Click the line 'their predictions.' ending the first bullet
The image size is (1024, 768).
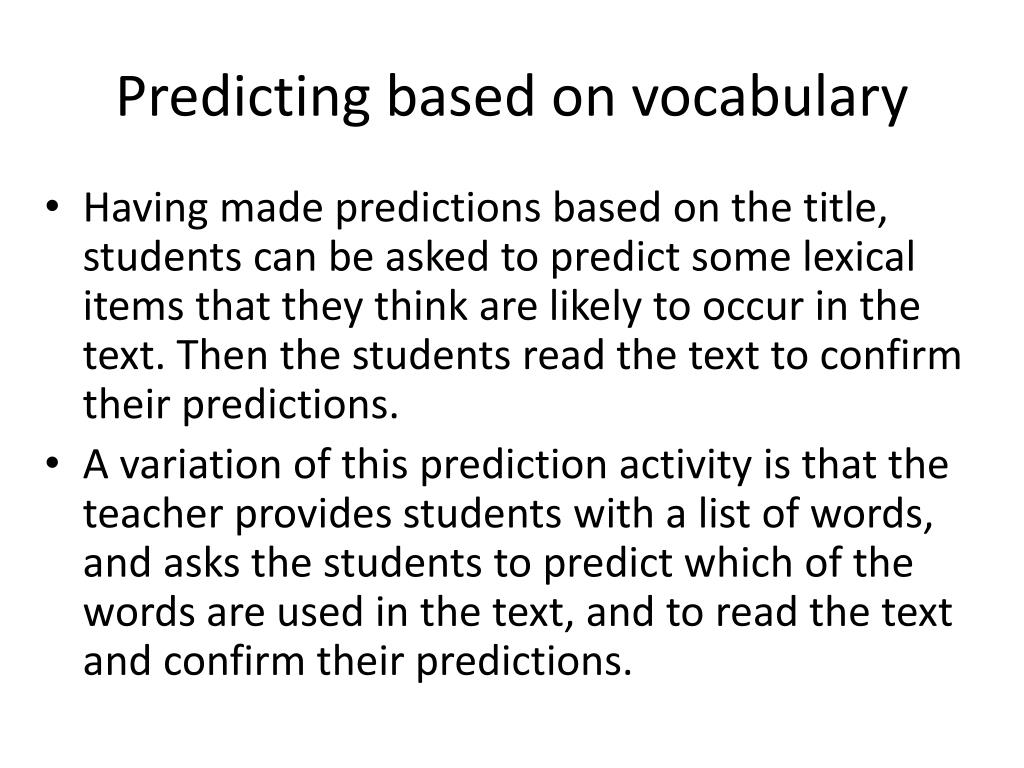coord(240,406)
